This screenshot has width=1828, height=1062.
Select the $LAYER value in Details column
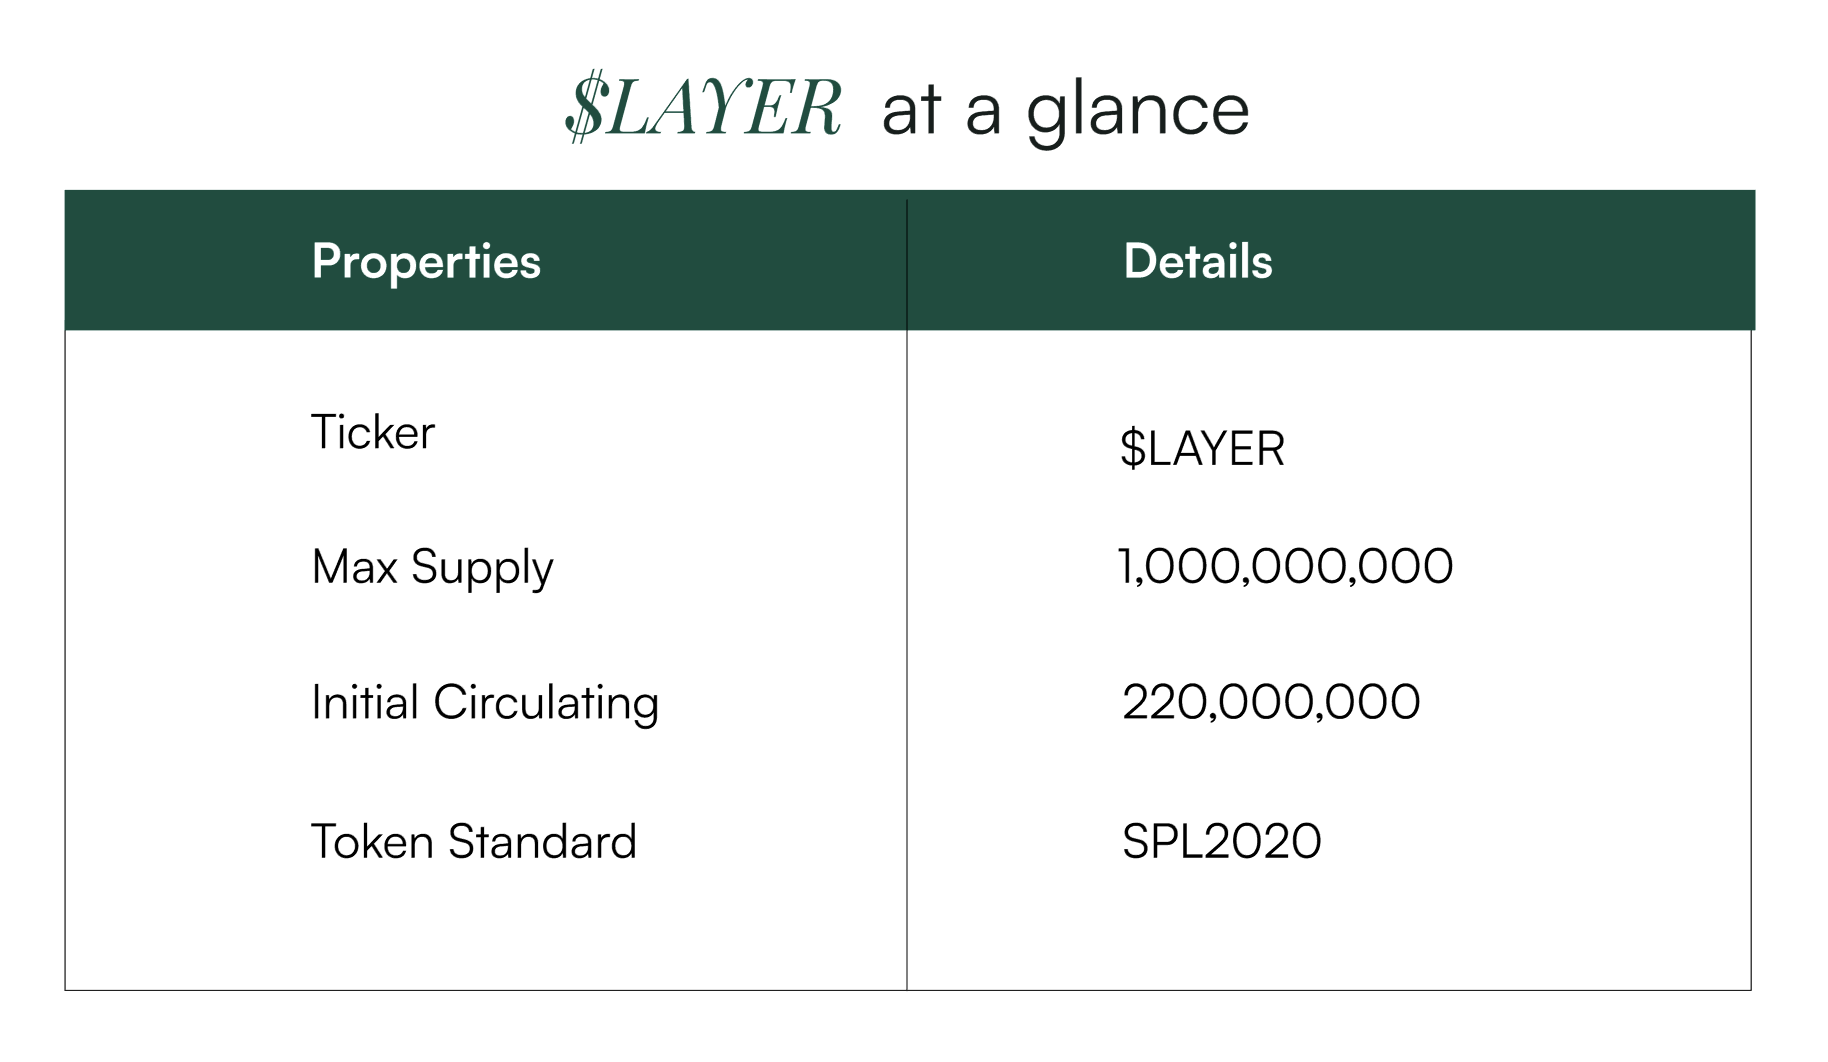1202,448
